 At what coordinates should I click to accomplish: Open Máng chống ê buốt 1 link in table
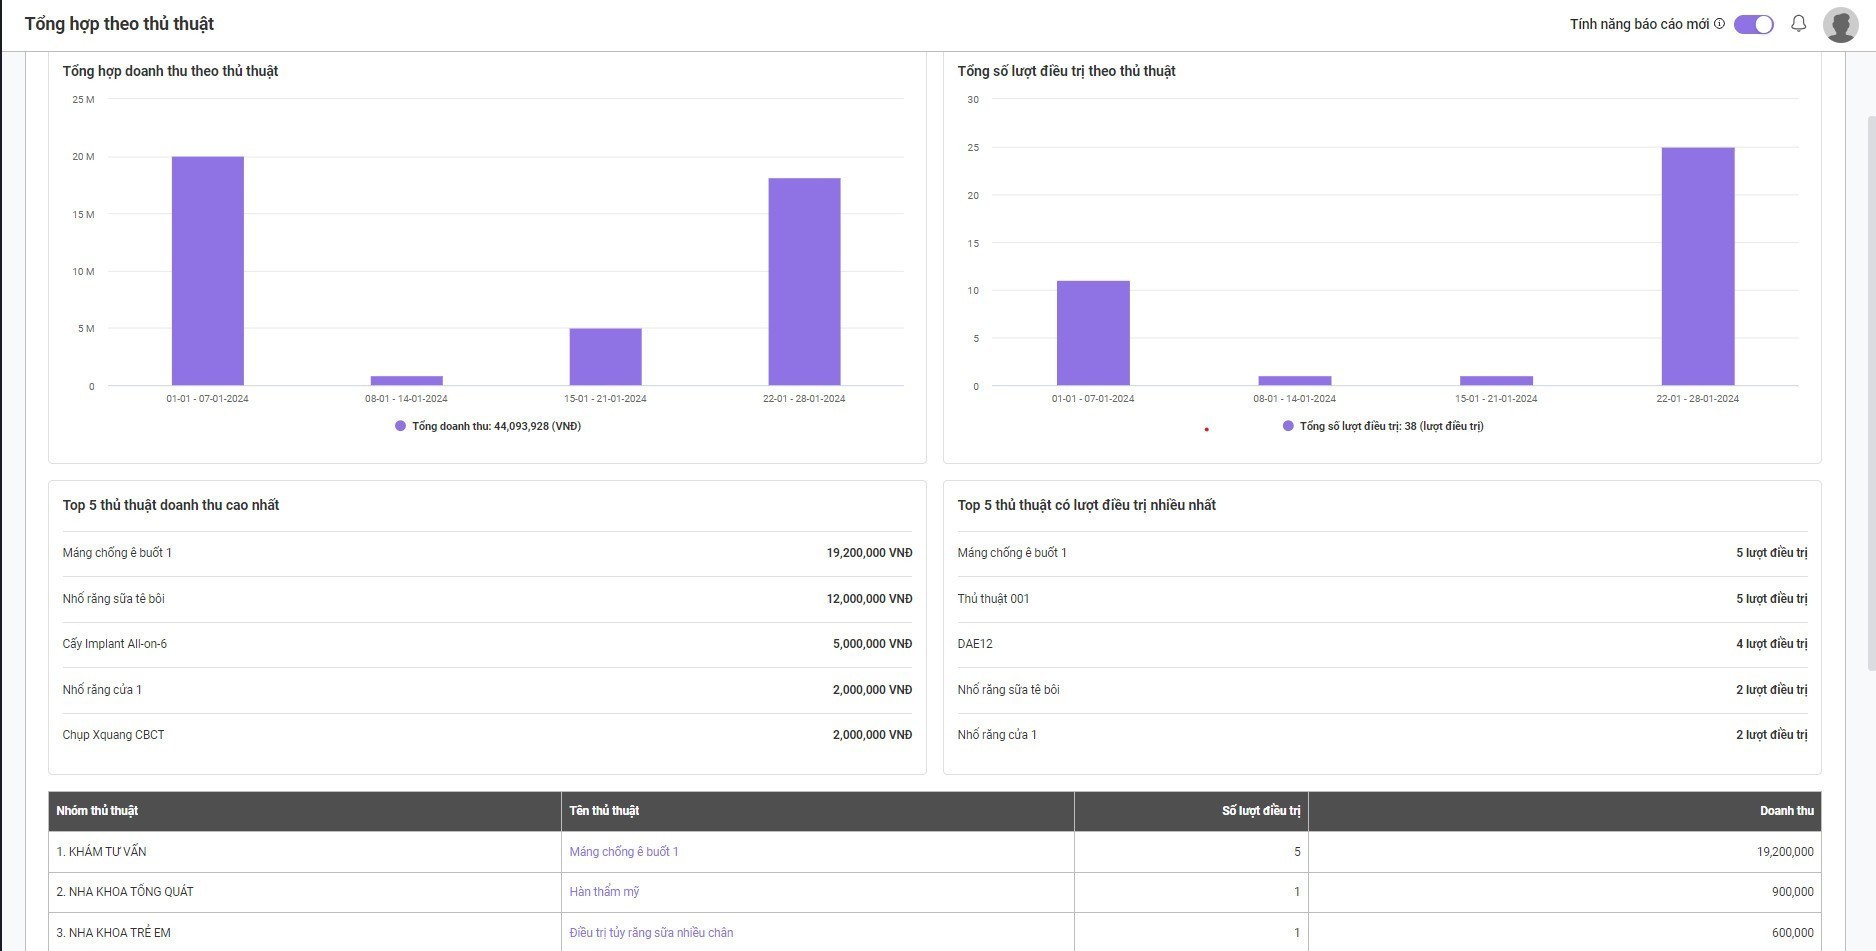[x=623, y=852]
